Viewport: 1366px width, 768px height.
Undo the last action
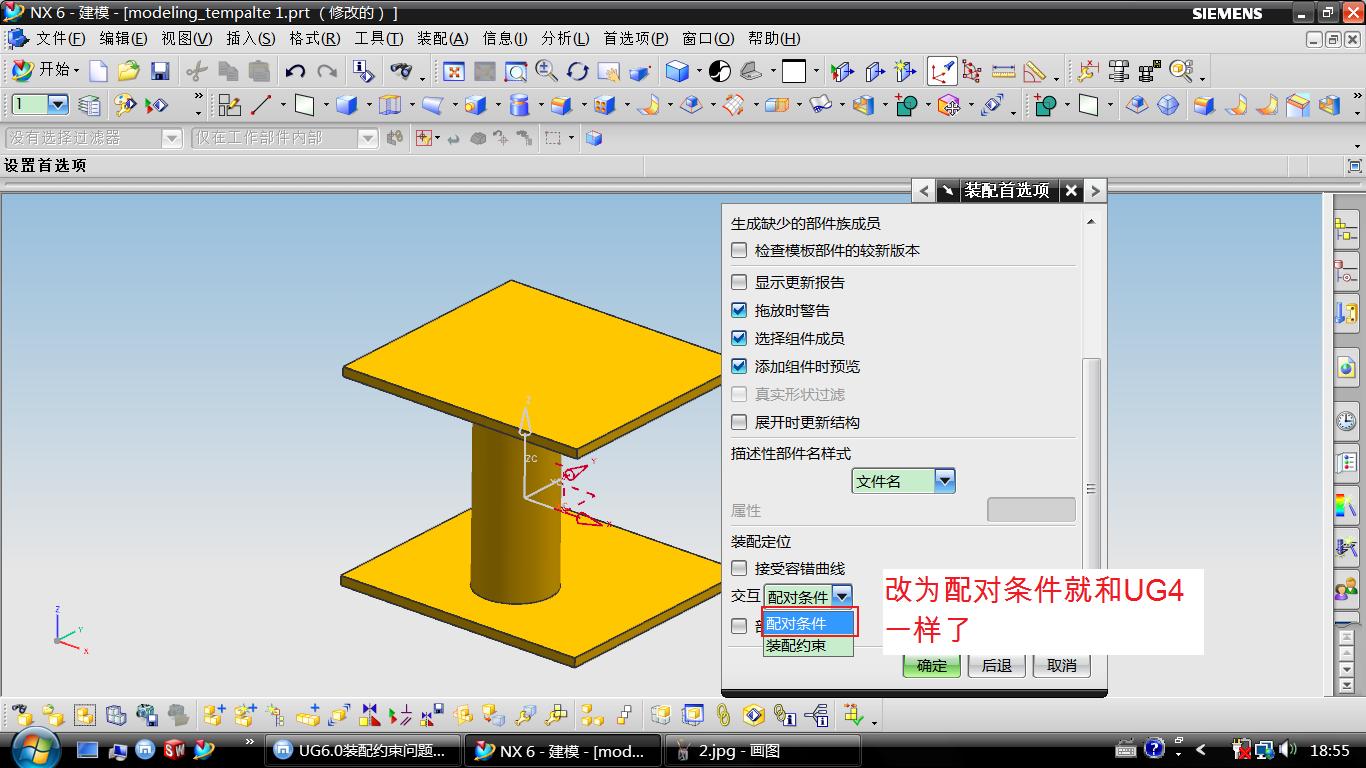[295, 71]
